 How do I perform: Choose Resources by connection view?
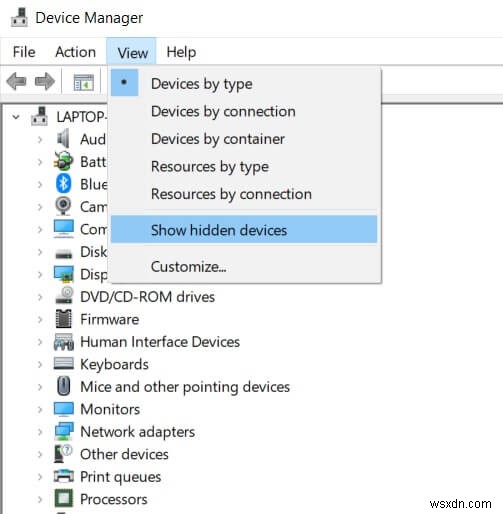[244, 194]
